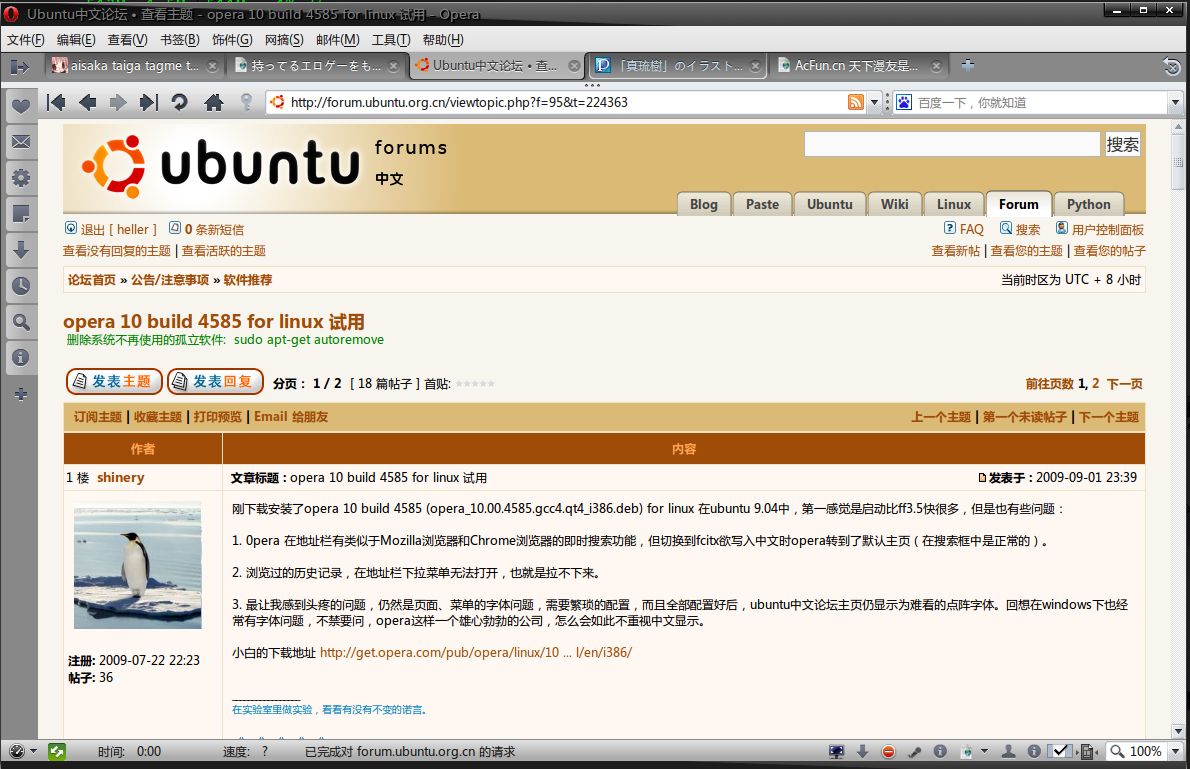
Task: Click the monitor icon in status bar
Action: [x=836, y=752]
